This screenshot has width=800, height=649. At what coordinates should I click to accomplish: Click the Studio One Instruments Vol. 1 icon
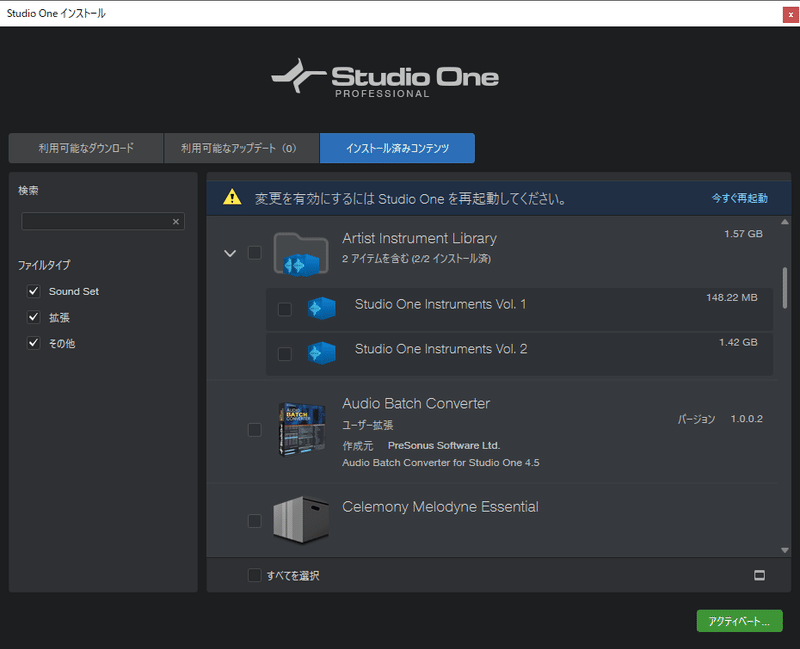coord(321,309)
